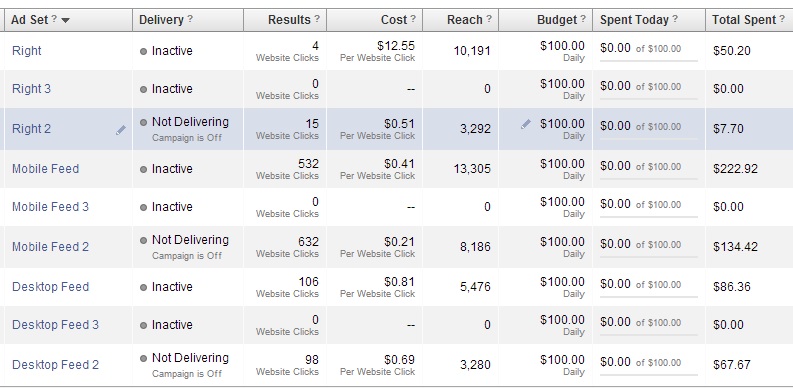The image size is (793, 388).
Task: Select Desktop Feed 3 total spent cell
Action: tap(749, 325)
